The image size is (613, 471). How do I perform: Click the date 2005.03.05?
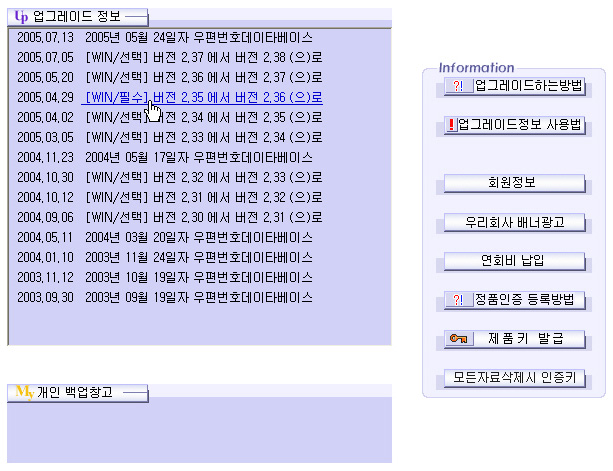[45, 137]
